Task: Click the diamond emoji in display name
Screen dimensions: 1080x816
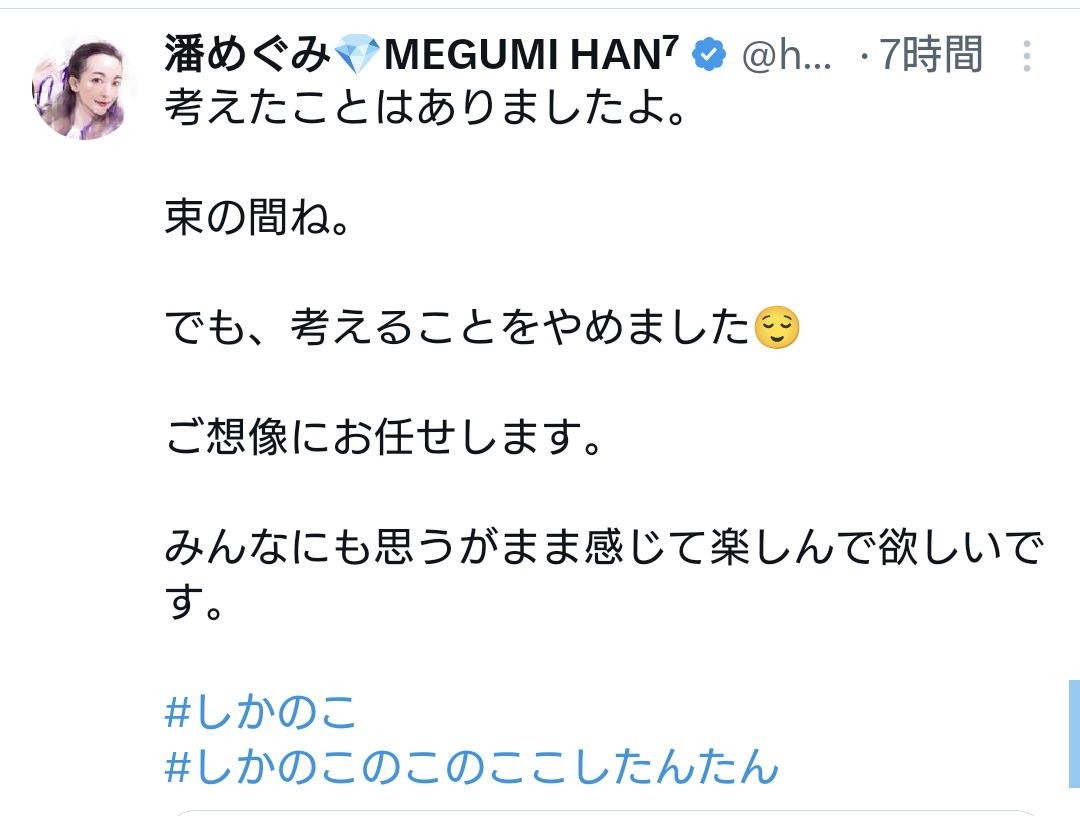Action: pos(357,55)
